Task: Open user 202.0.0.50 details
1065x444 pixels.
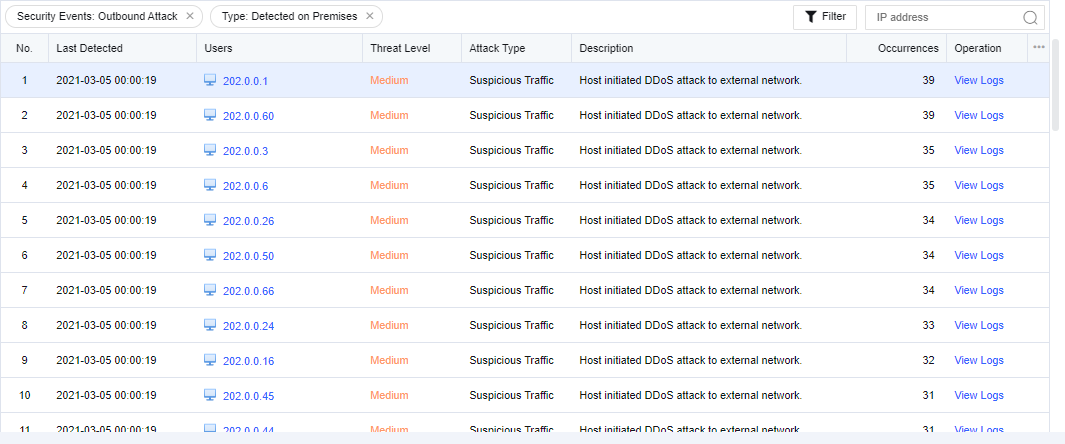Action: click(x=248, y=256)
